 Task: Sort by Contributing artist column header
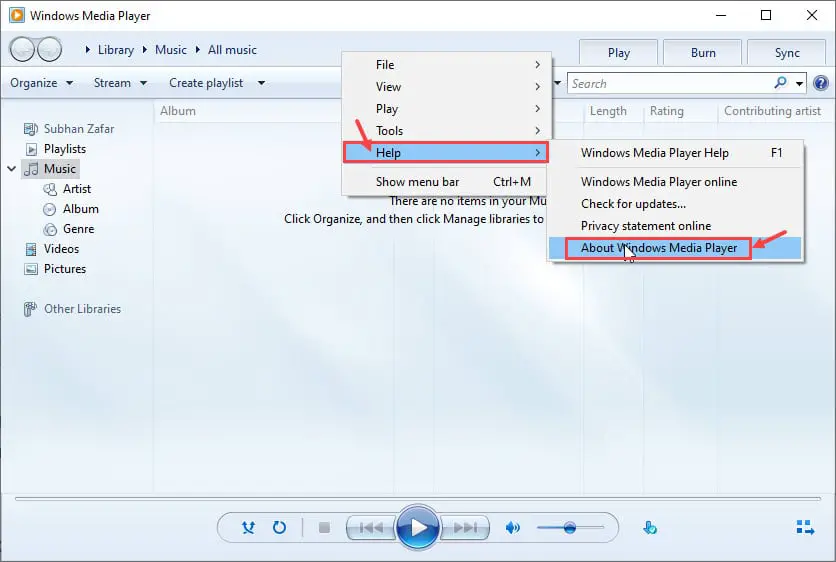[x=772, y=111]
